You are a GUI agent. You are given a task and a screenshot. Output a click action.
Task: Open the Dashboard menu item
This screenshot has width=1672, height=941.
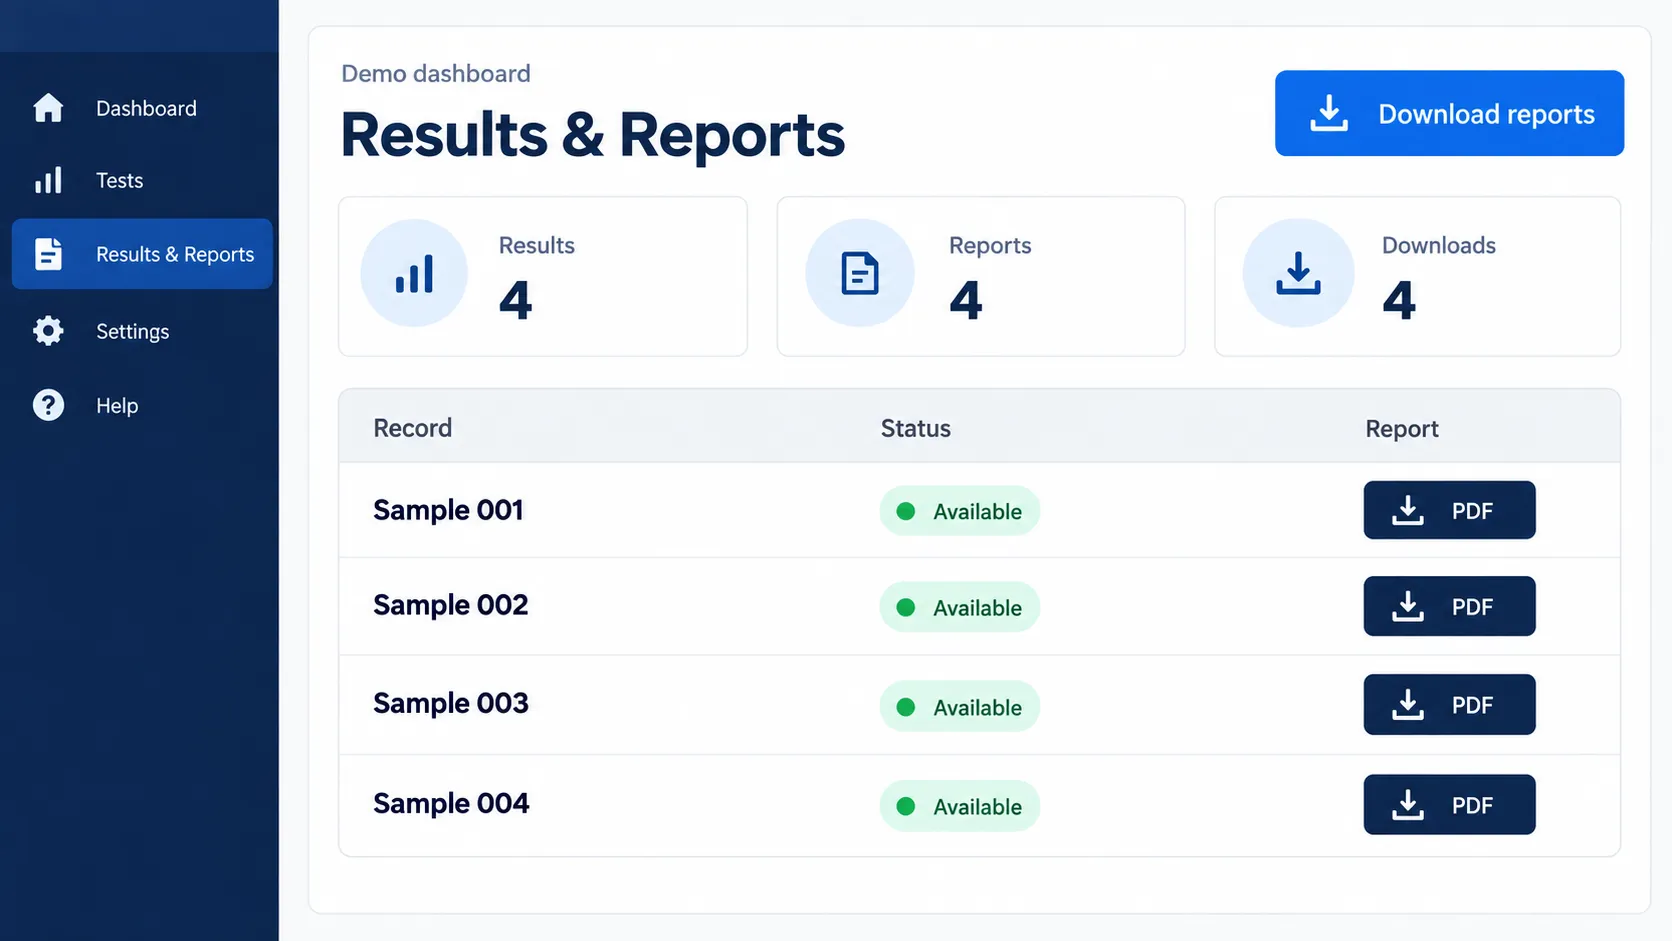click(x=142, y=108)
